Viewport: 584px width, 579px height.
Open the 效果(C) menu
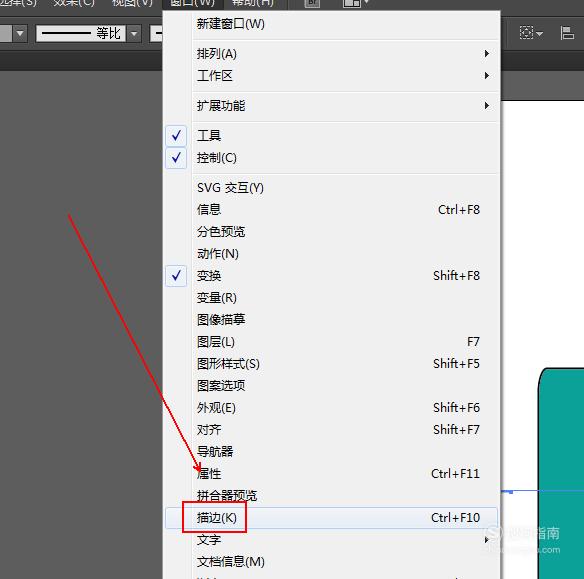pyautogui.click(x=74, y=3)
